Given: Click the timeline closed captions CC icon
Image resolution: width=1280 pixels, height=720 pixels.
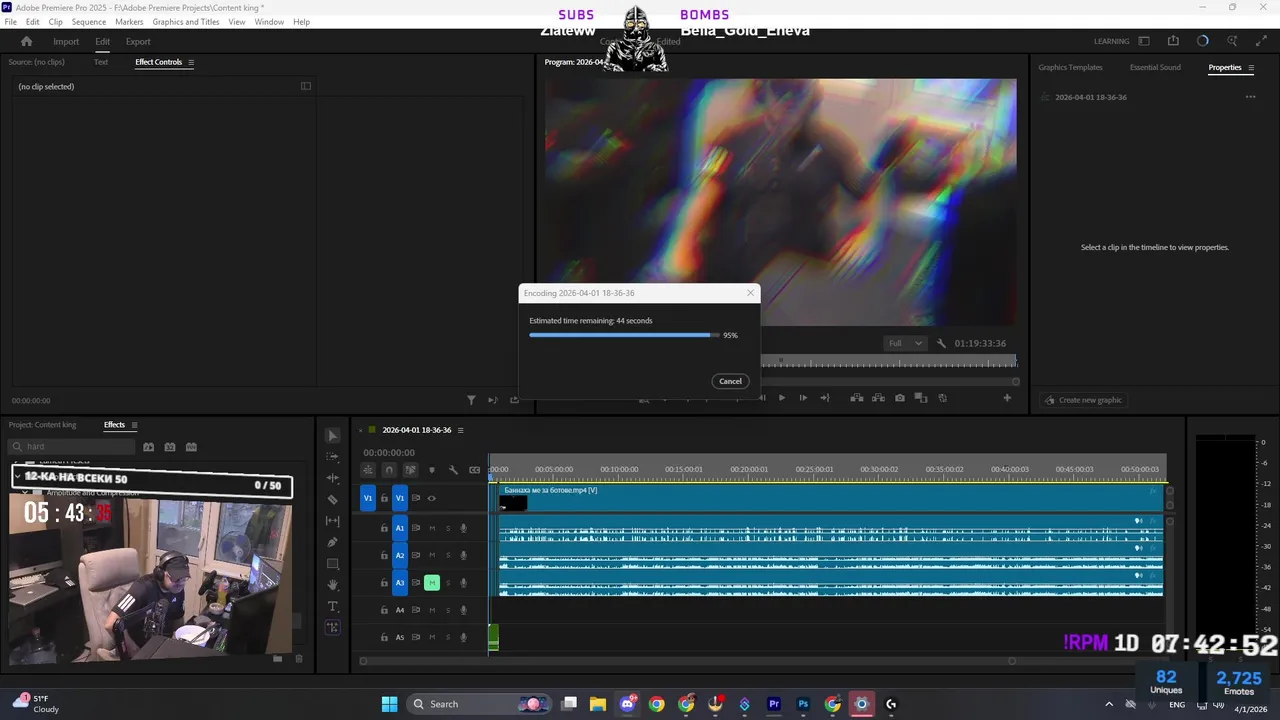Looking at the screenshot, I should point(474,470).
